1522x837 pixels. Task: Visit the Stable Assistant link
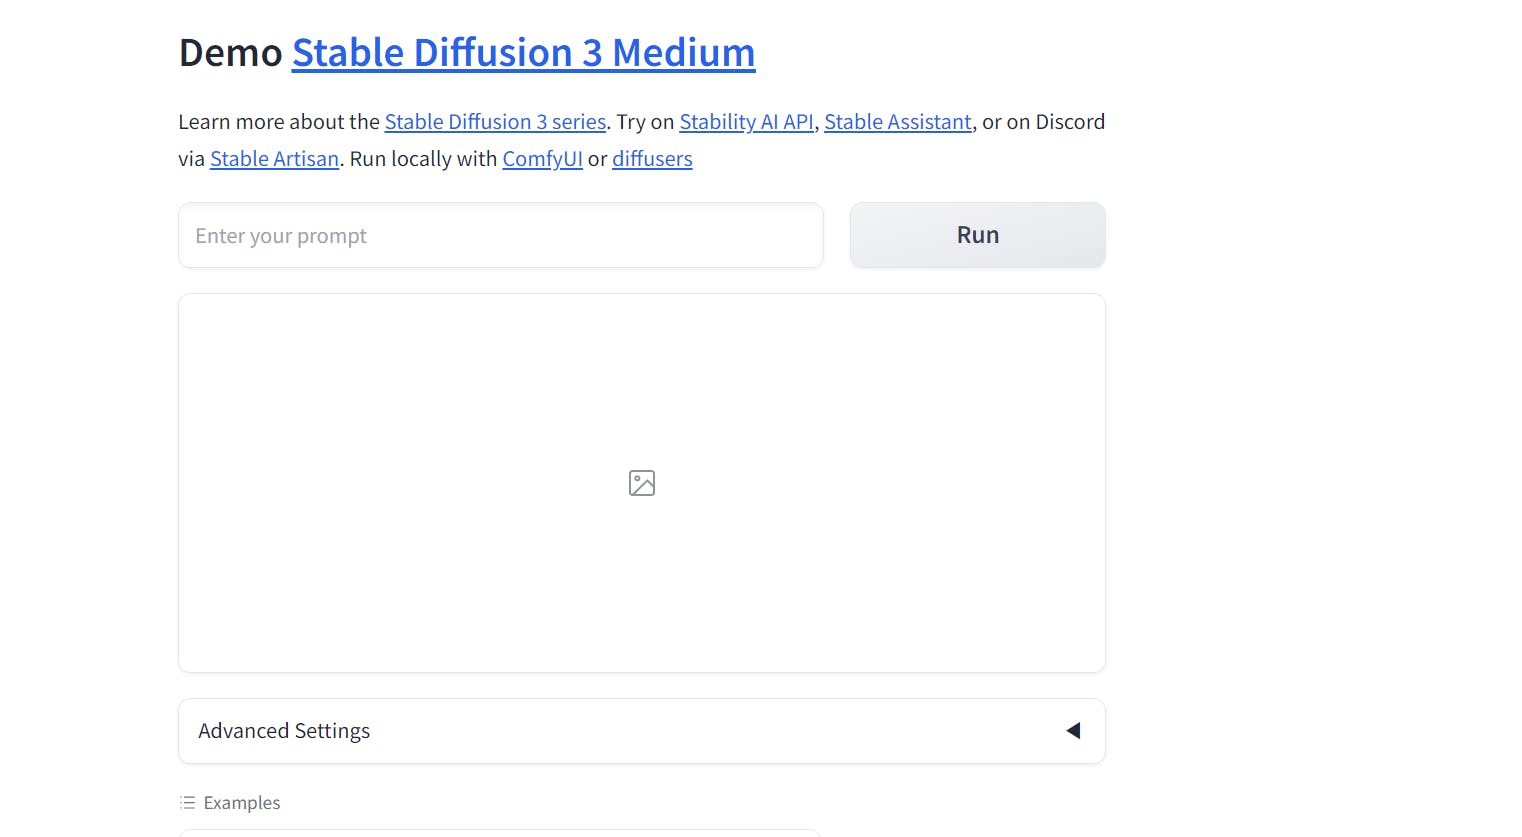[897, 122]
